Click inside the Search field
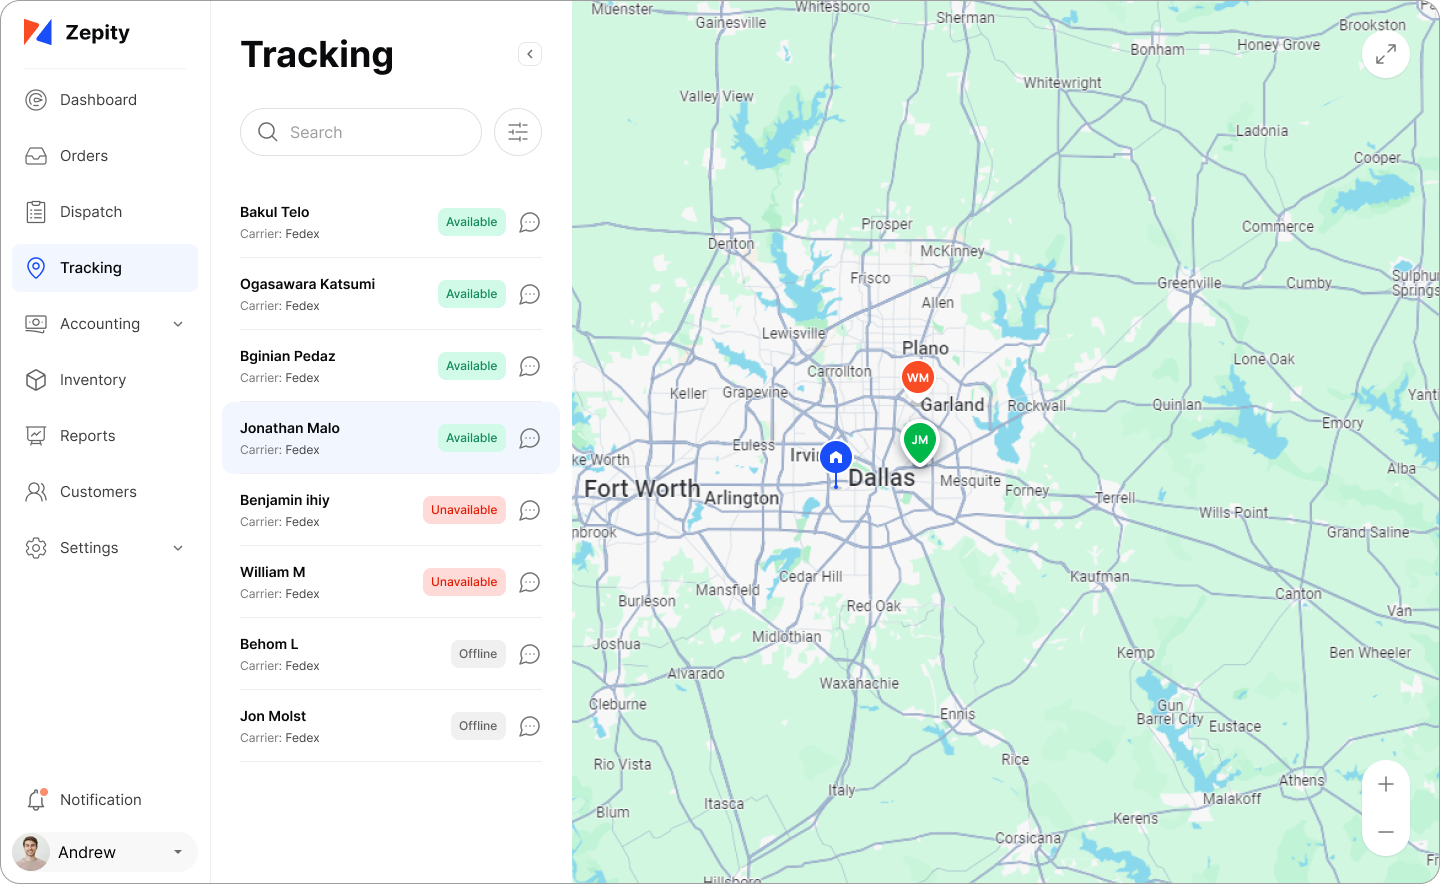The width and height of the screenshot is (1440, 884). (360, 131)
